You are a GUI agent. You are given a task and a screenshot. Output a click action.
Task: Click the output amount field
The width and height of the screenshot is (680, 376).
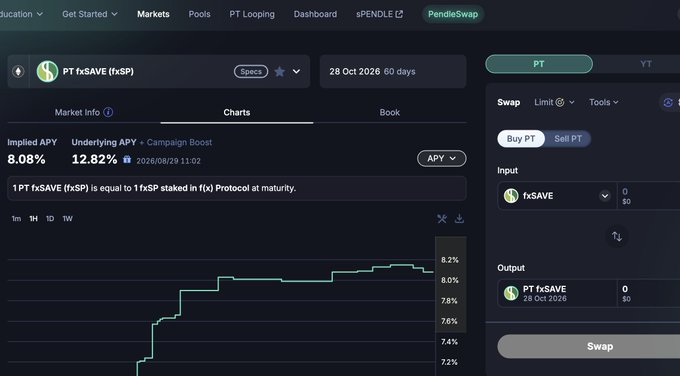(x=648, y=294)
